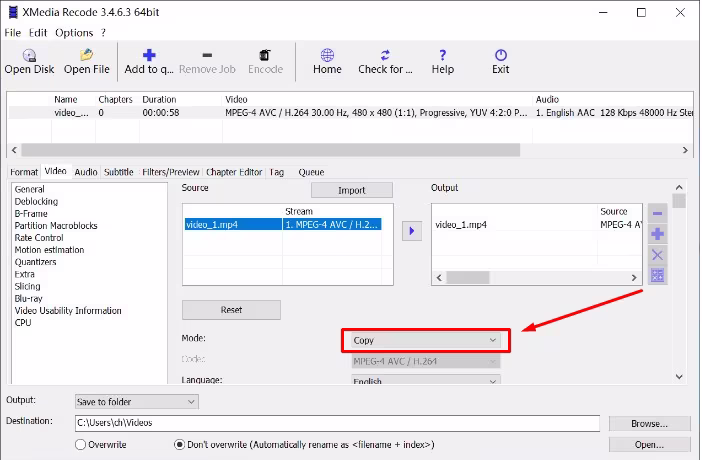Open the Help question mark icon

pos(442,55)
